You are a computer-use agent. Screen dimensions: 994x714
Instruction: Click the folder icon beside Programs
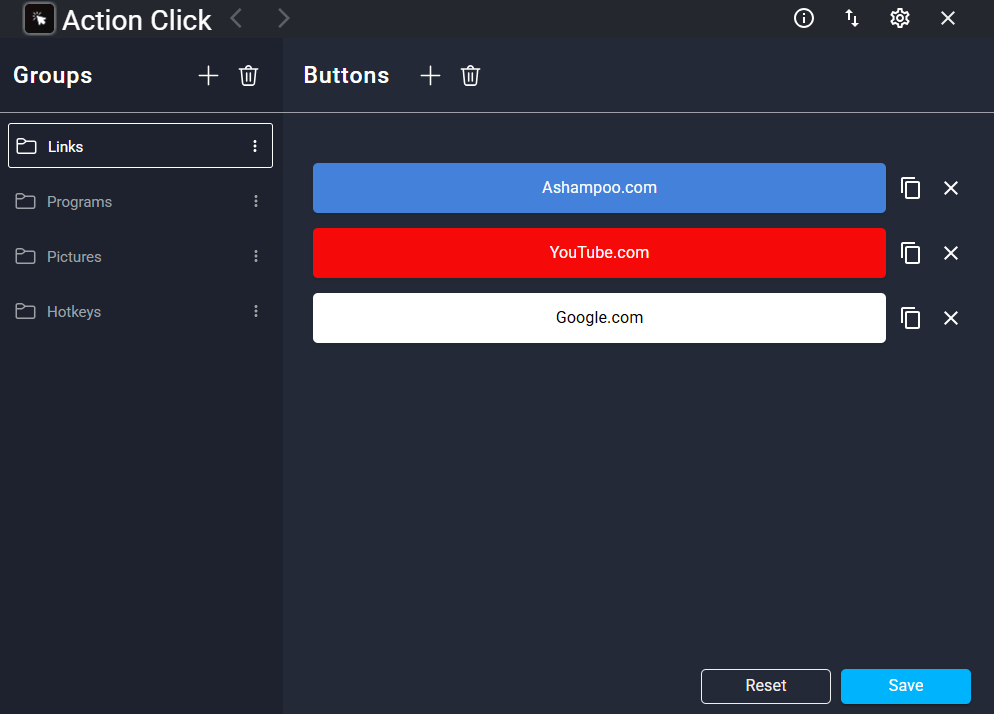(25, 201)
